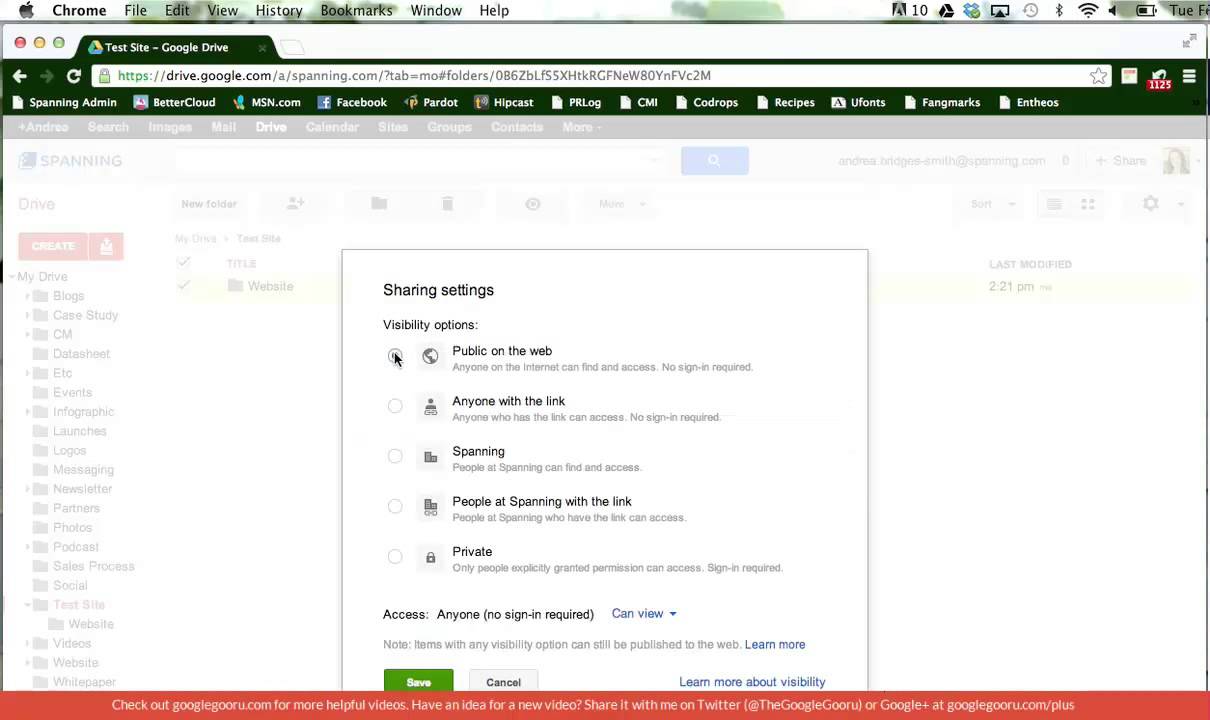Viewport: 1210px width, 720px height.
Task: Open the Codrops bookmarks folder
Action: 706,102
